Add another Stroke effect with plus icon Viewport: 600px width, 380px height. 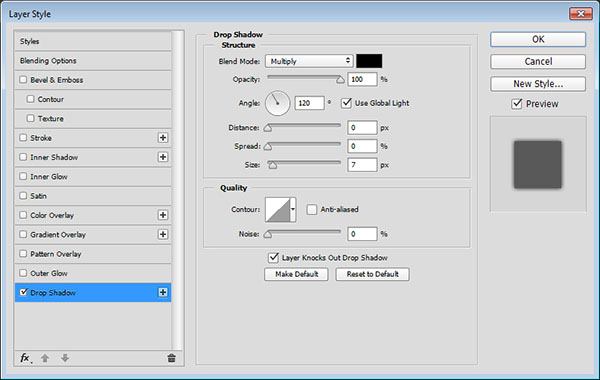[163, 138]
